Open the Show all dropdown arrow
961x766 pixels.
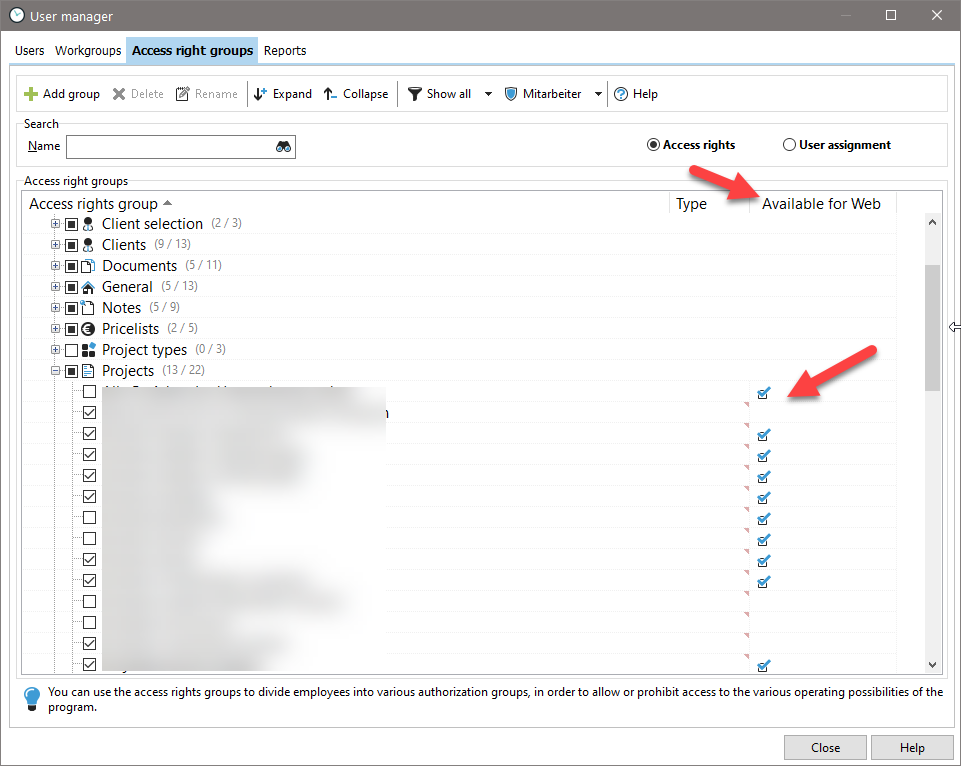[488, 94]
